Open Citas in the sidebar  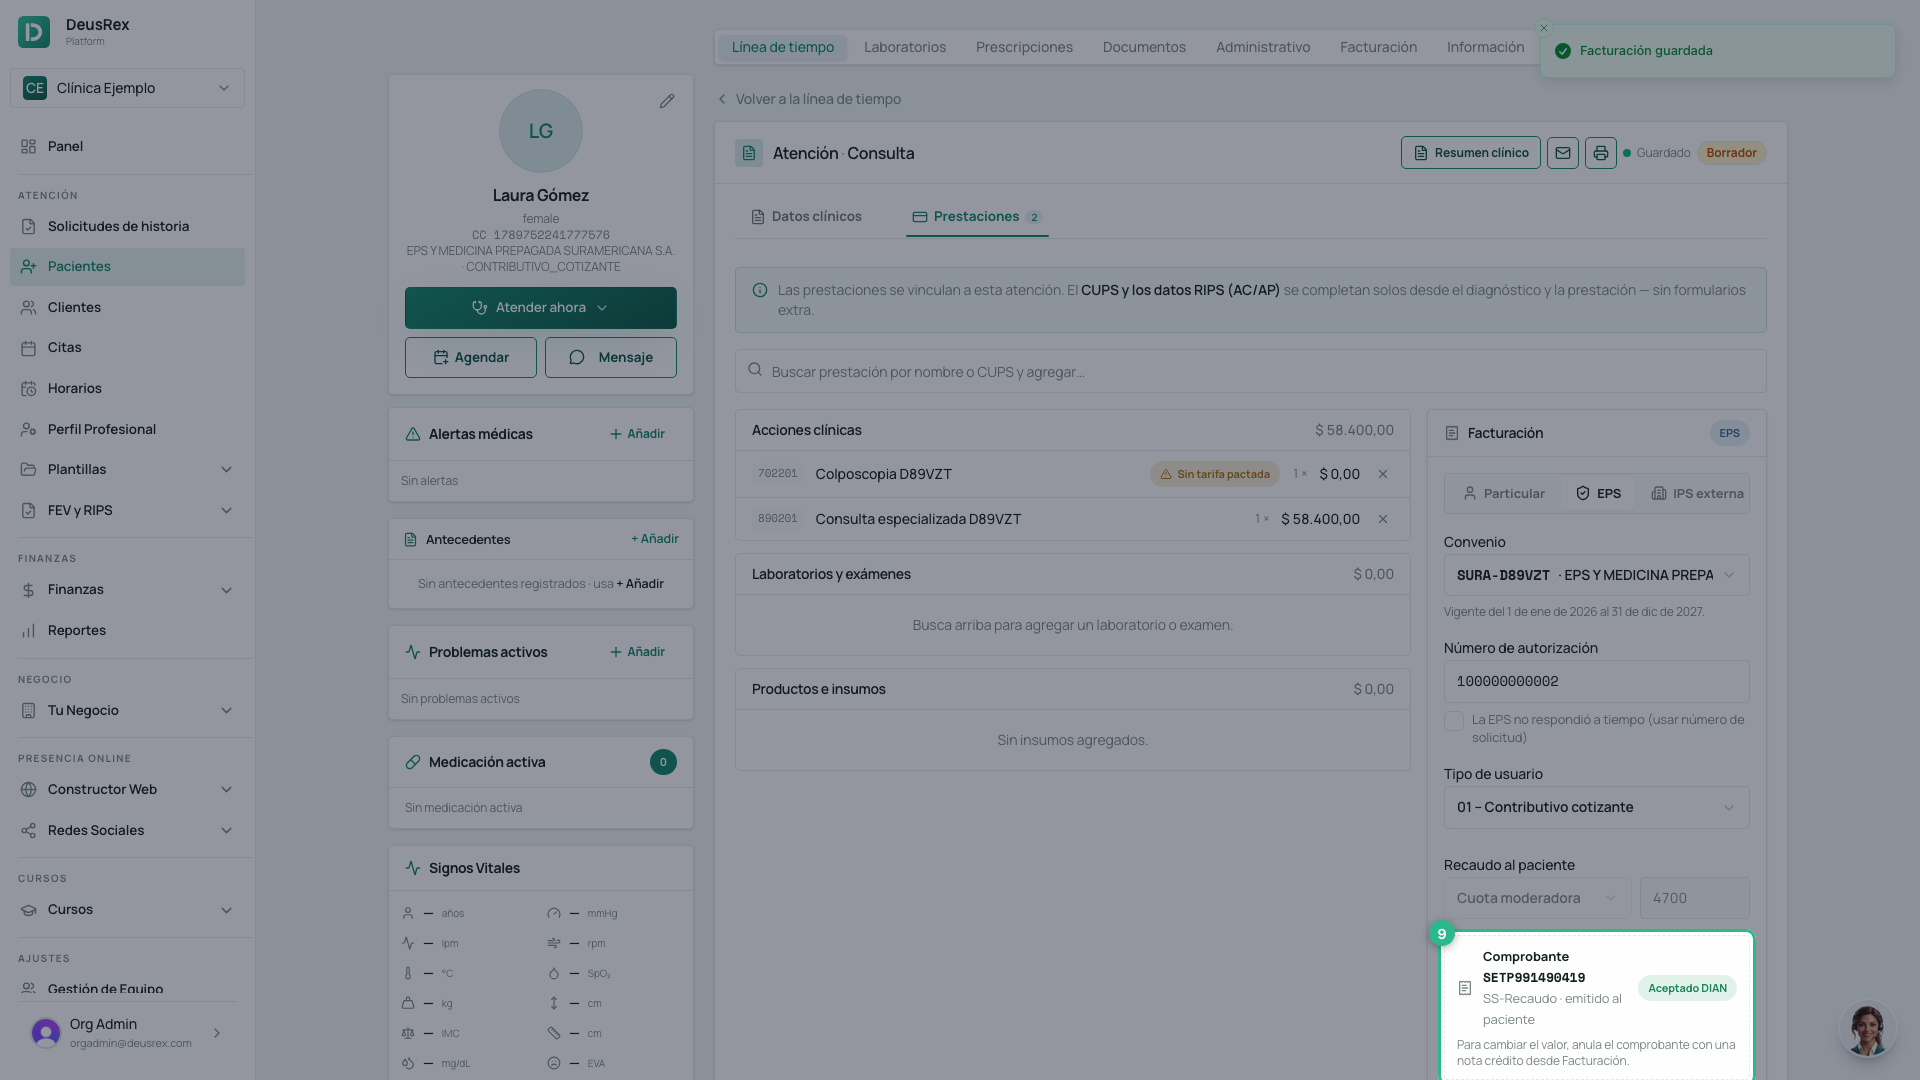click(x=127, y=347)
